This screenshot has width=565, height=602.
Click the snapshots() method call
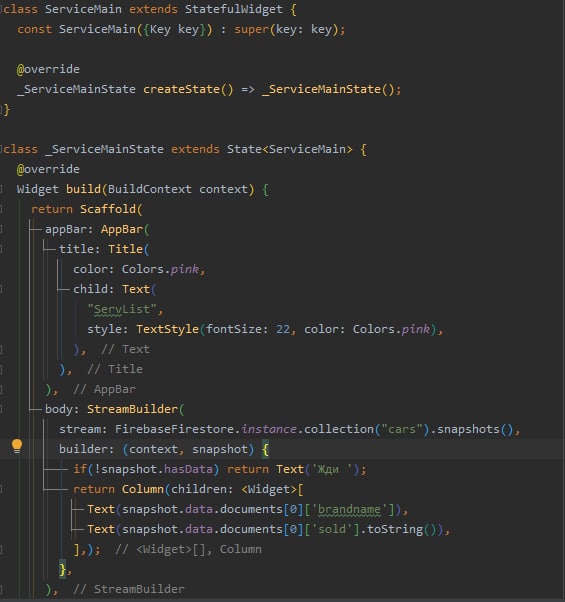[475, 429]
